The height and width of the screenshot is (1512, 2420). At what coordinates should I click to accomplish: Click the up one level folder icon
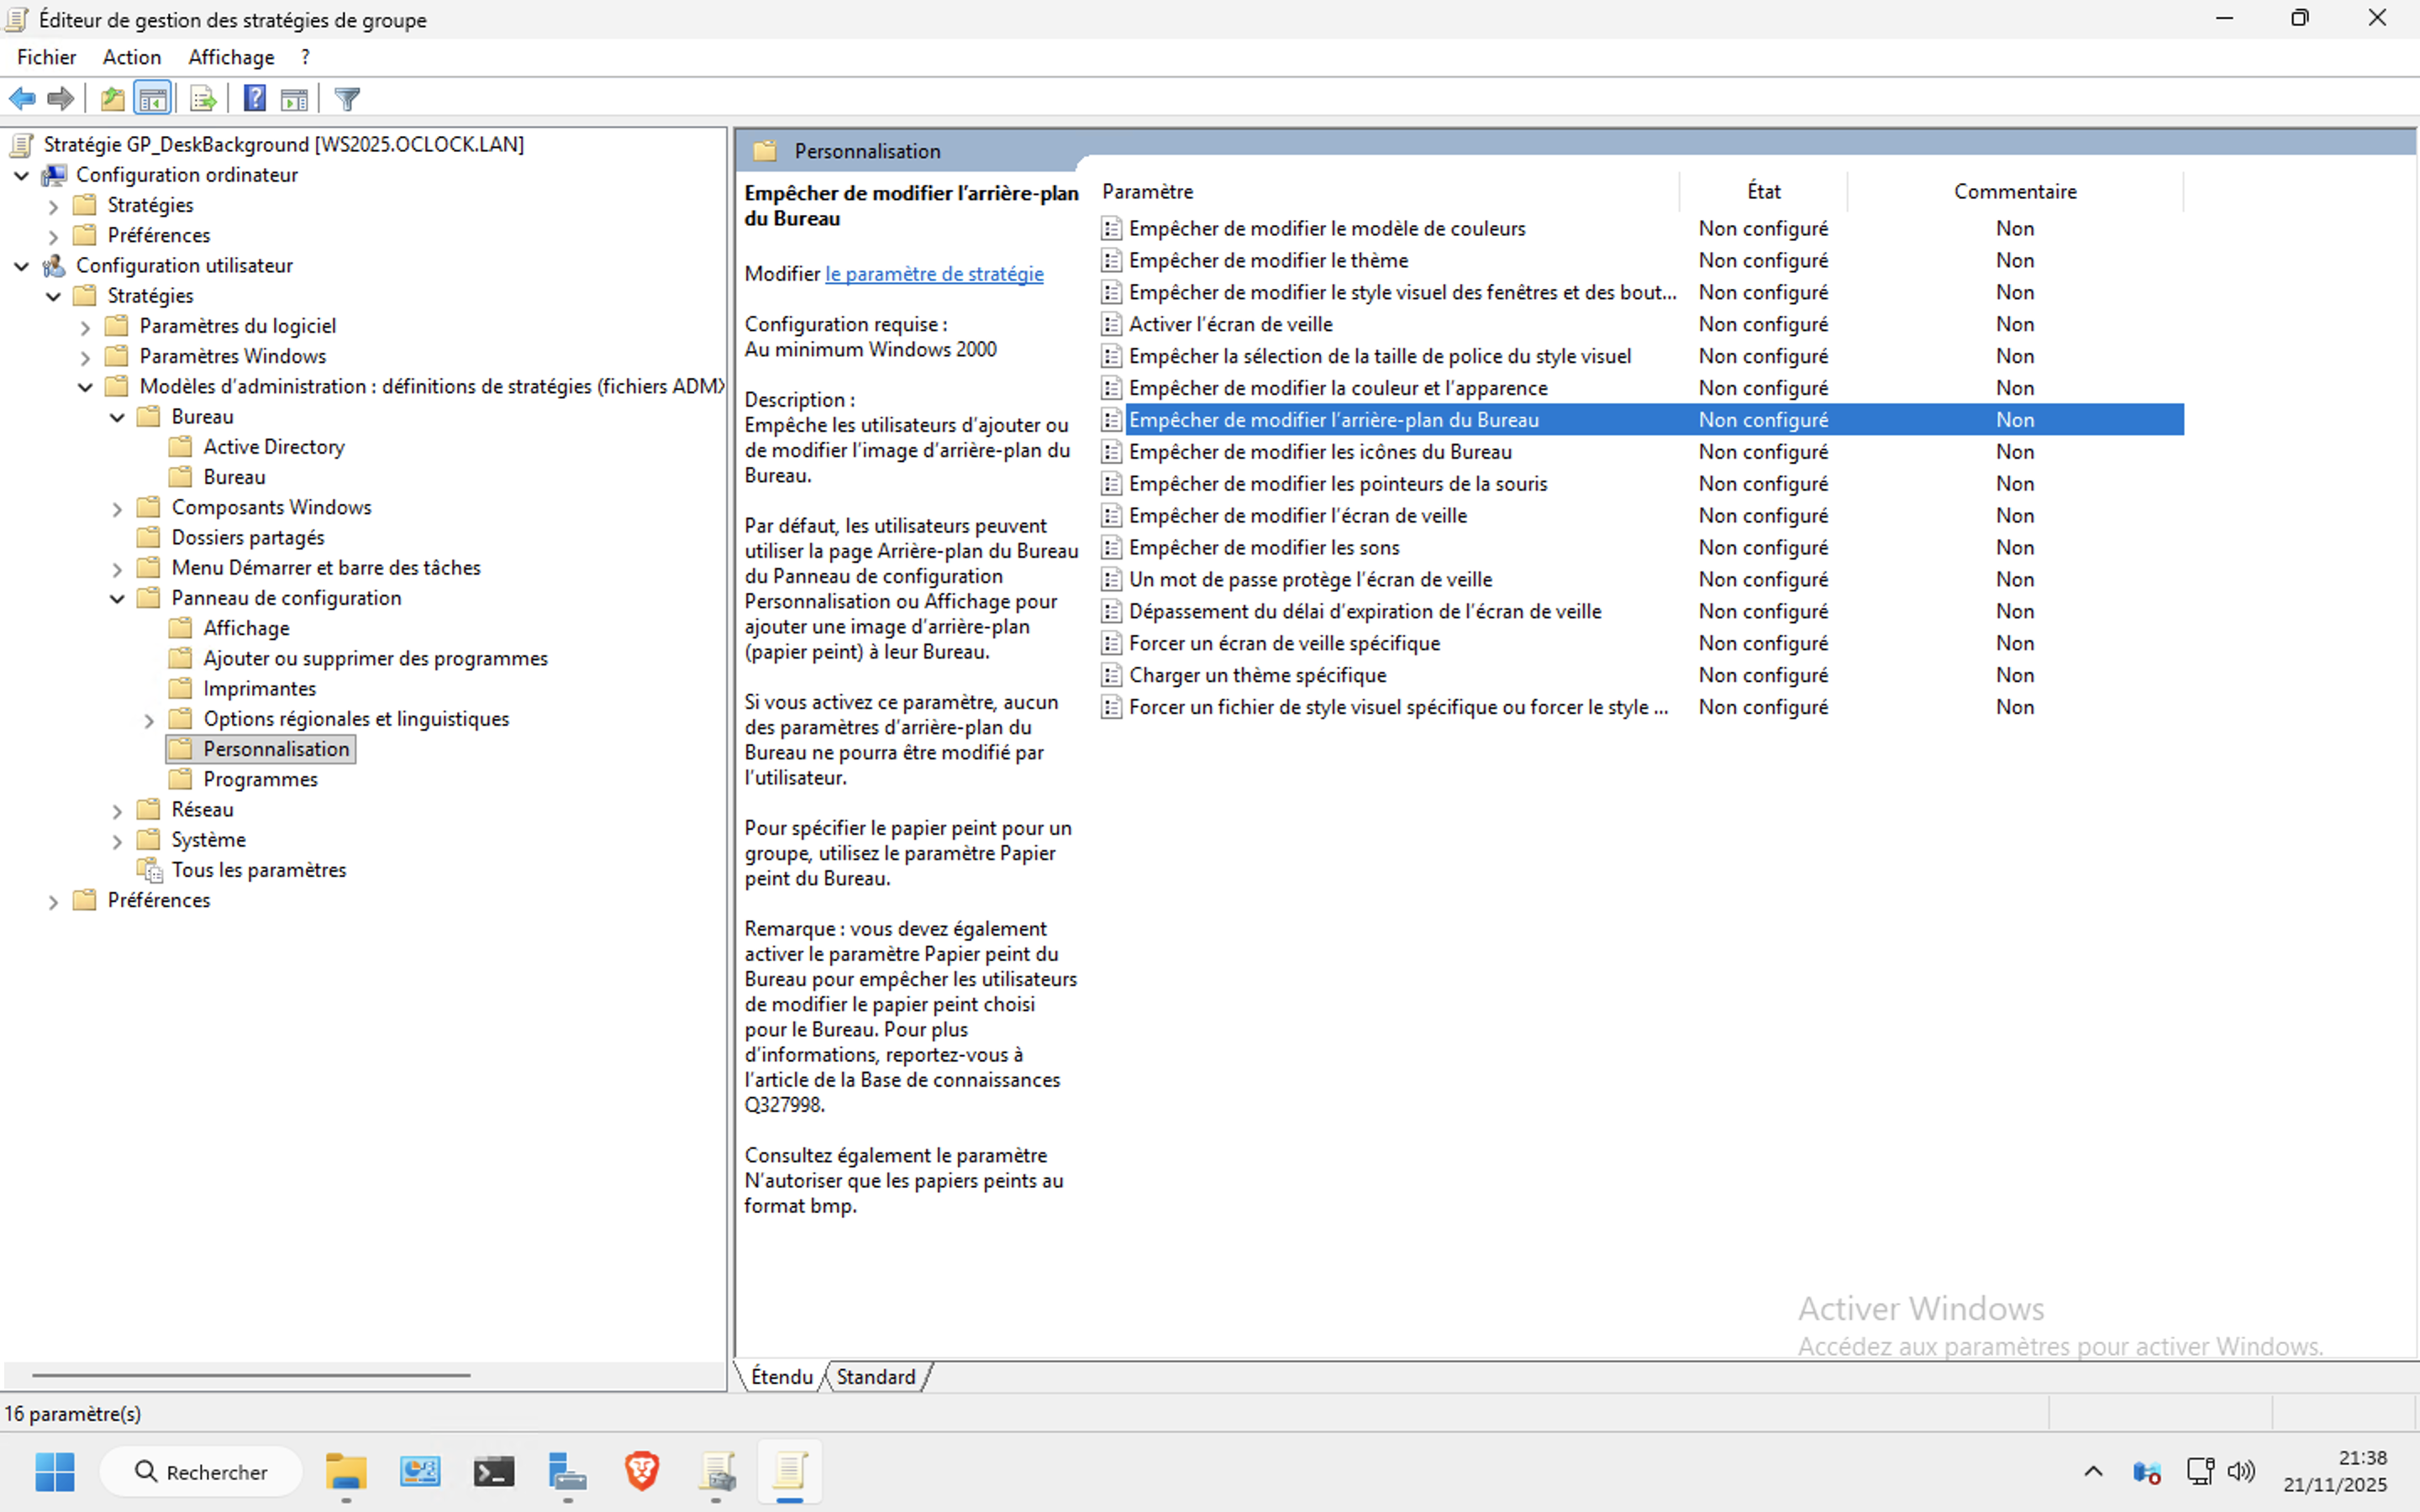click(x=112, y=99)
